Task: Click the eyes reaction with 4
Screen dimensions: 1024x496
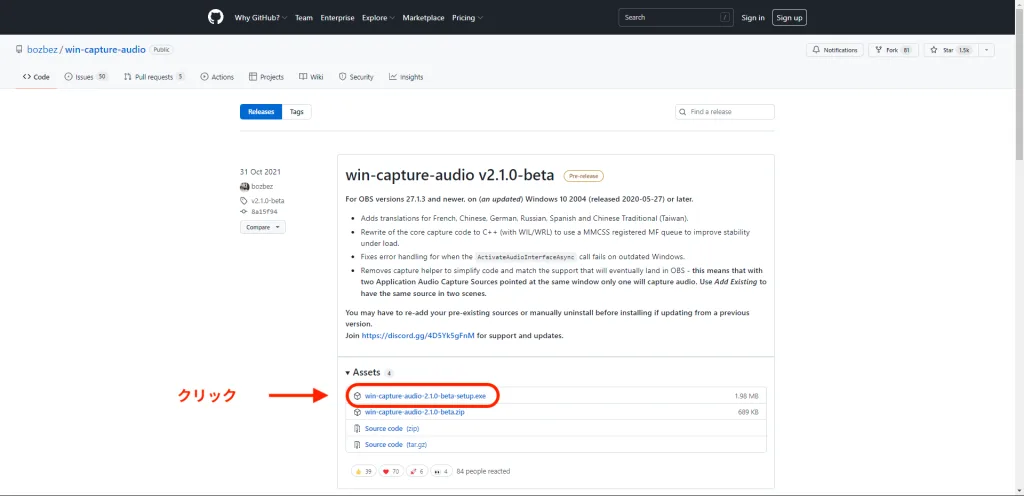Action: pos(441,471)
